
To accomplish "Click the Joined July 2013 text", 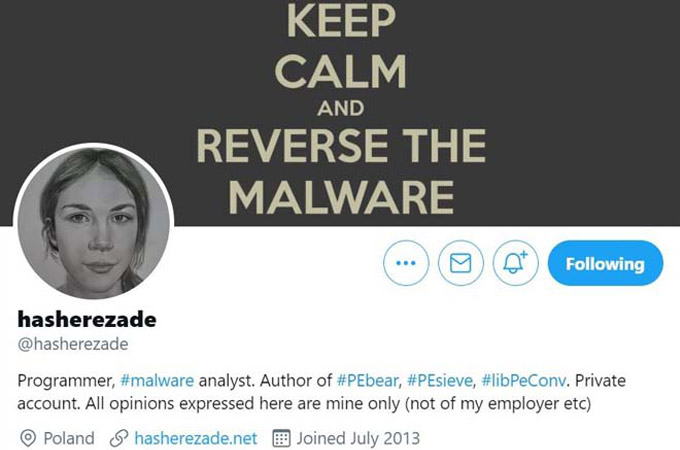I will (x=358, y=438).
